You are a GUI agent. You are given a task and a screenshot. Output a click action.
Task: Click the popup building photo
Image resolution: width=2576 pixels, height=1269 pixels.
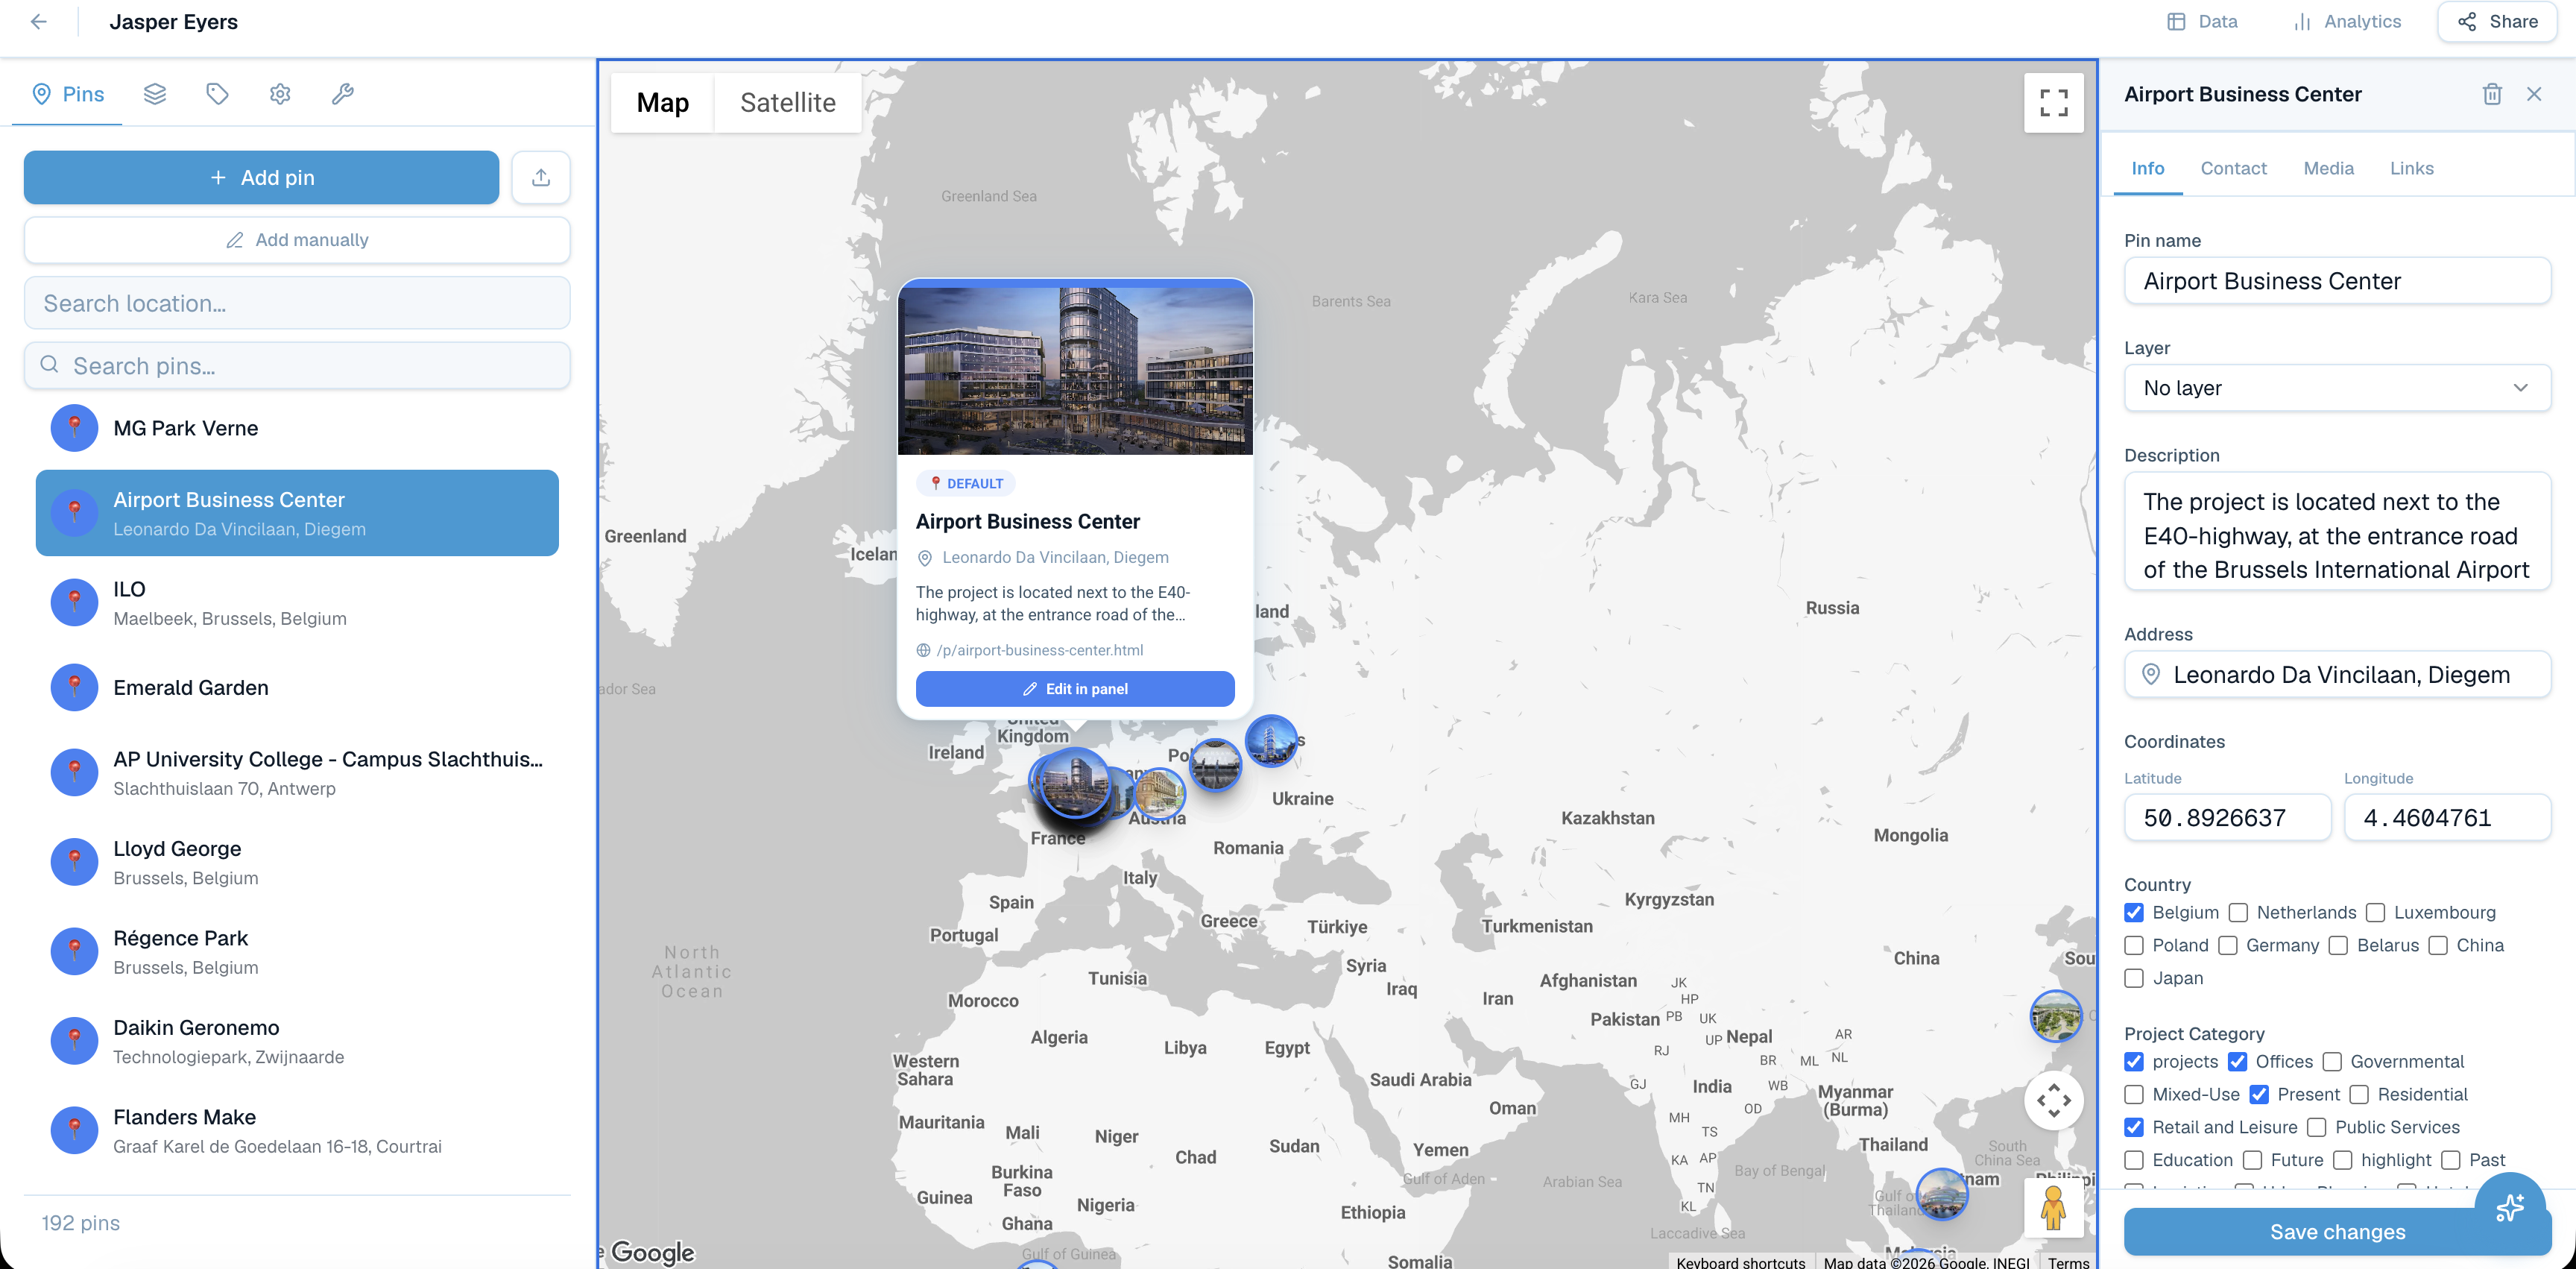click(1075, 370)
